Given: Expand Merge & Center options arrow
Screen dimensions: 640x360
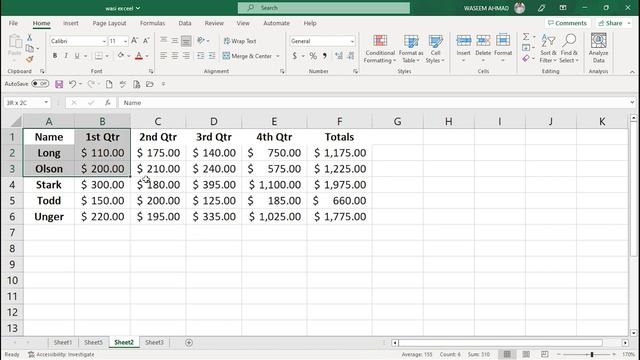Looking at the screenshot, I should [x=278, y=56].
